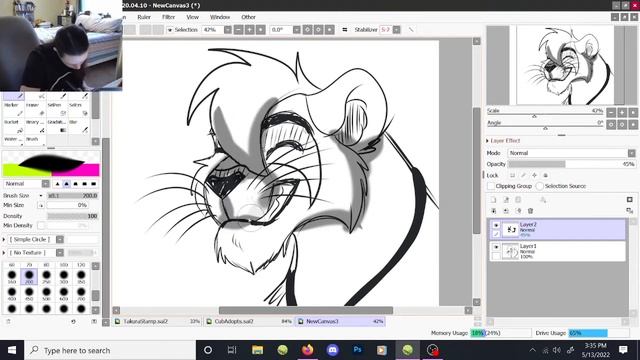Select the Brush tool below Binary

[35, 140]
